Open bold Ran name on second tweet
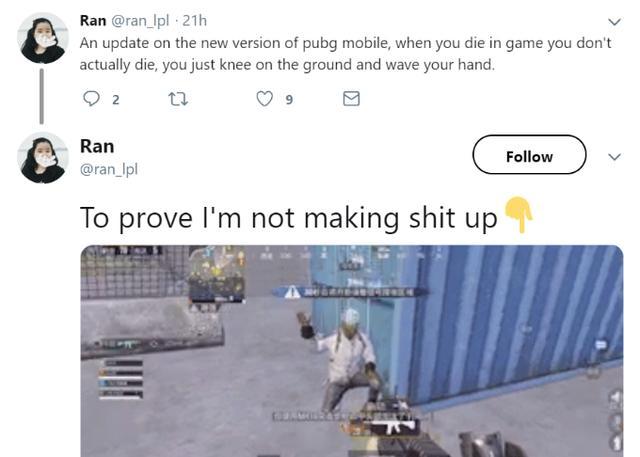This screenshot has height=457, width=640. 97,146
